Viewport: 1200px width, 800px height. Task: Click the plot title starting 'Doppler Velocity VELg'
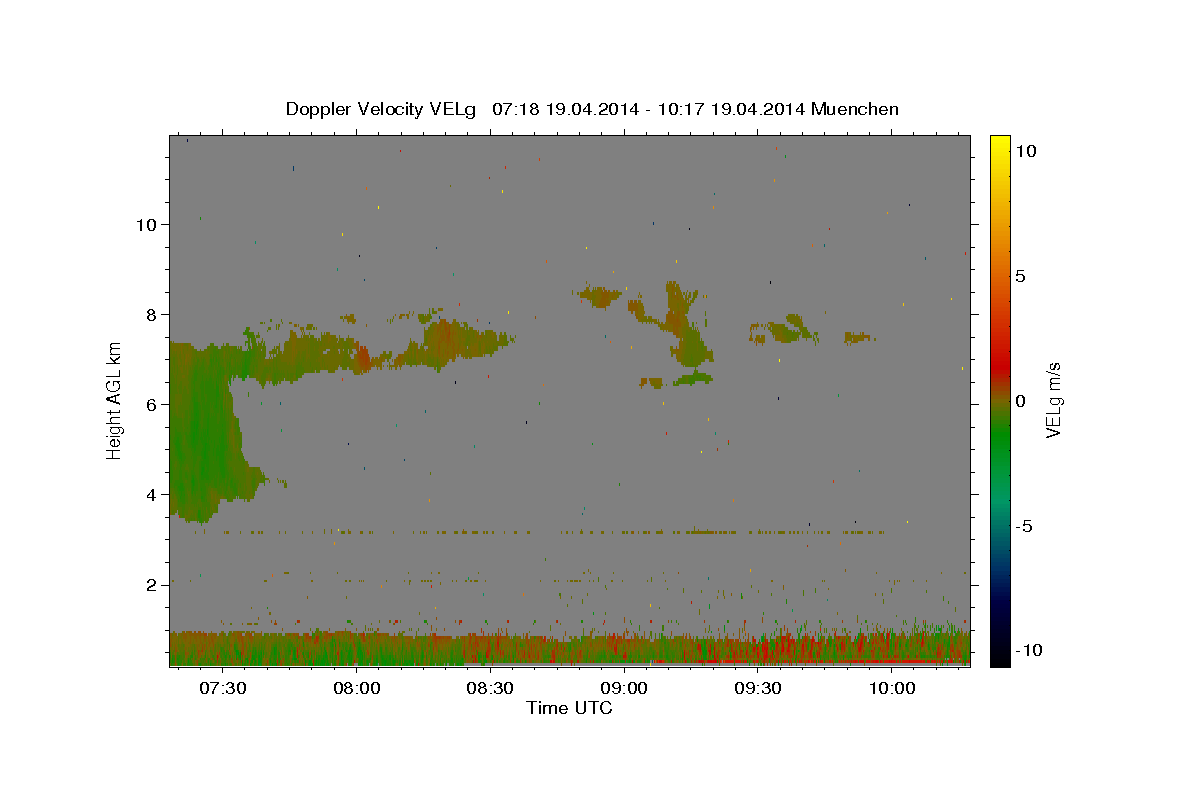[592, 109]
